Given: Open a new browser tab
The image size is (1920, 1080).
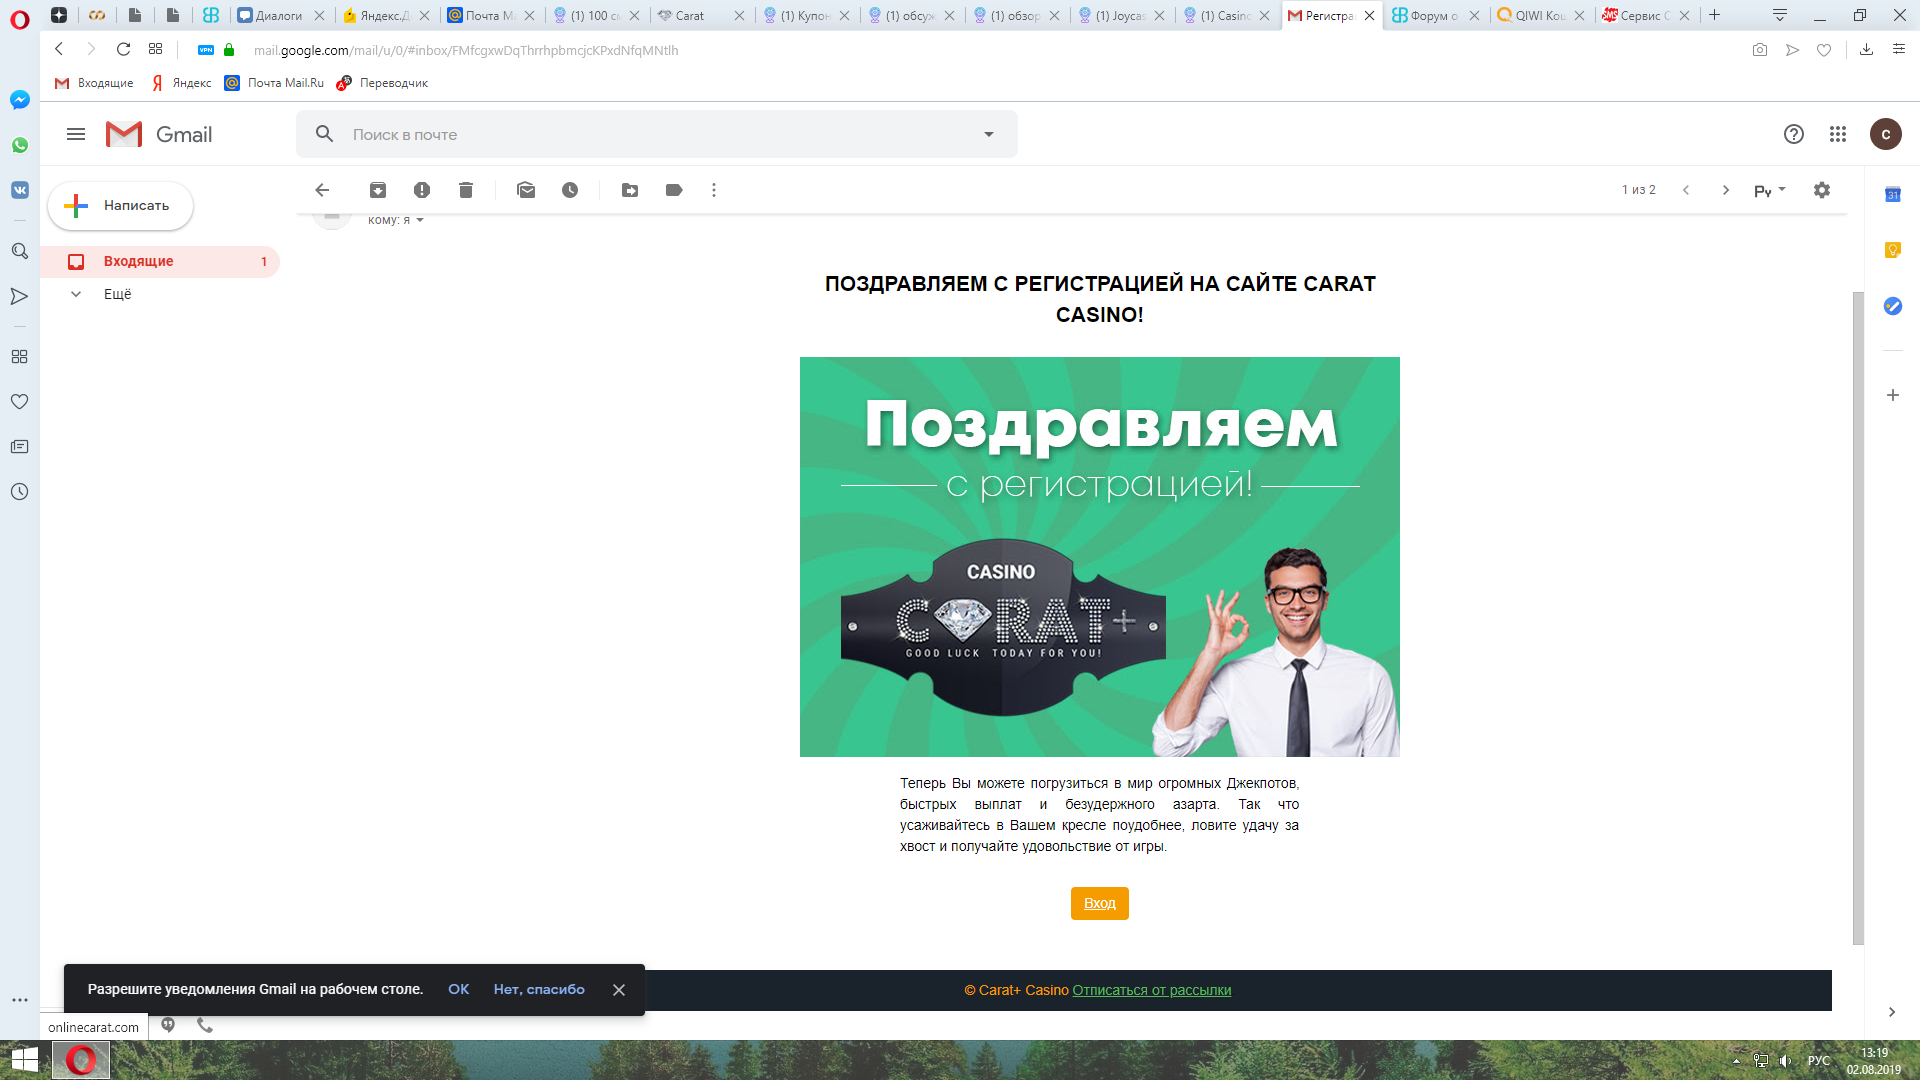Looking at the screenshot, I should (x=1714, y=15).
